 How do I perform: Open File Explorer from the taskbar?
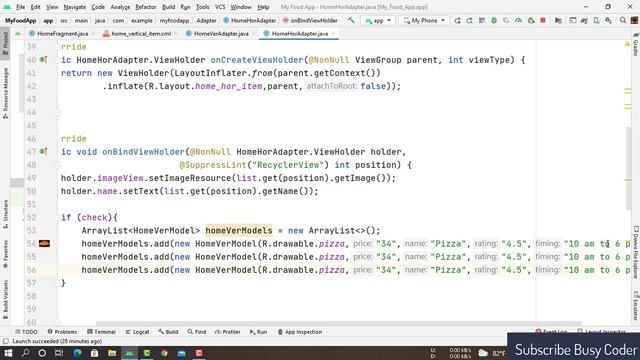point(112,353)
